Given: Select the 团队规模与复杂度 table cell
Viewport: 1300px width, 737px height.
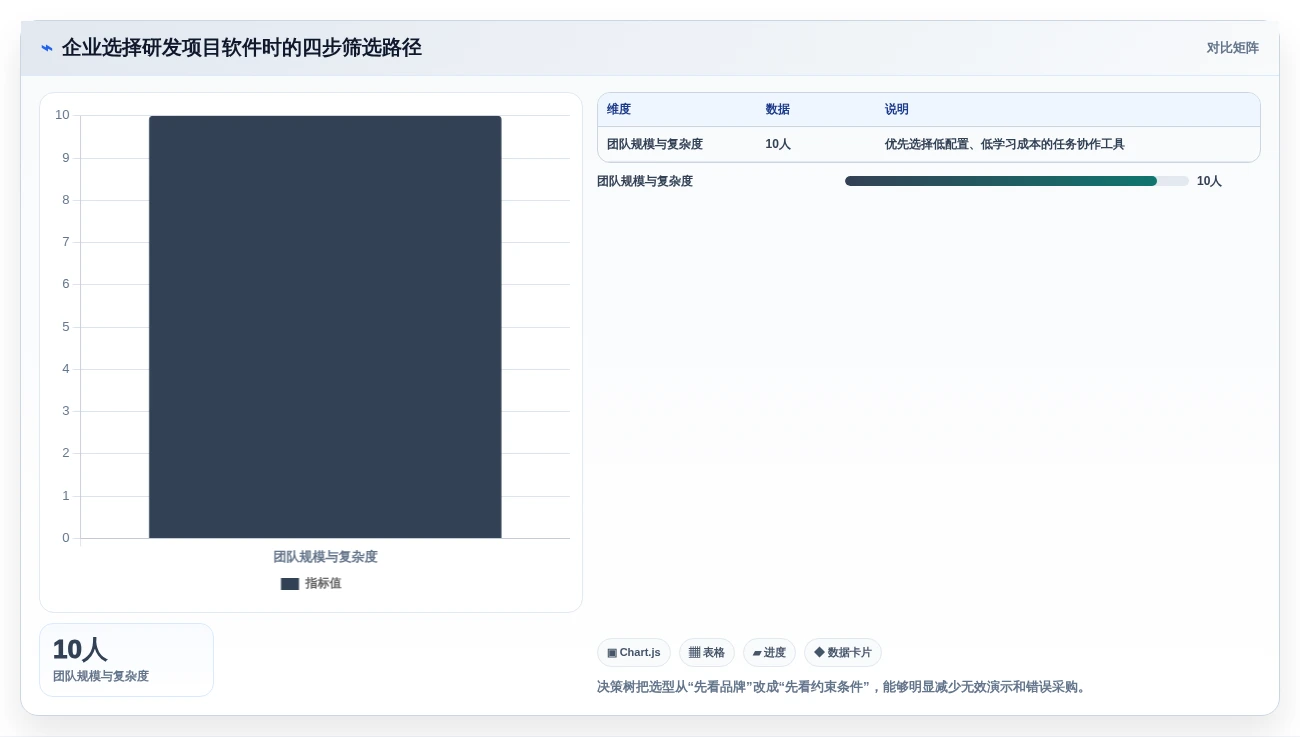Looking at the screenshot, I should click(x=655, y=144).
